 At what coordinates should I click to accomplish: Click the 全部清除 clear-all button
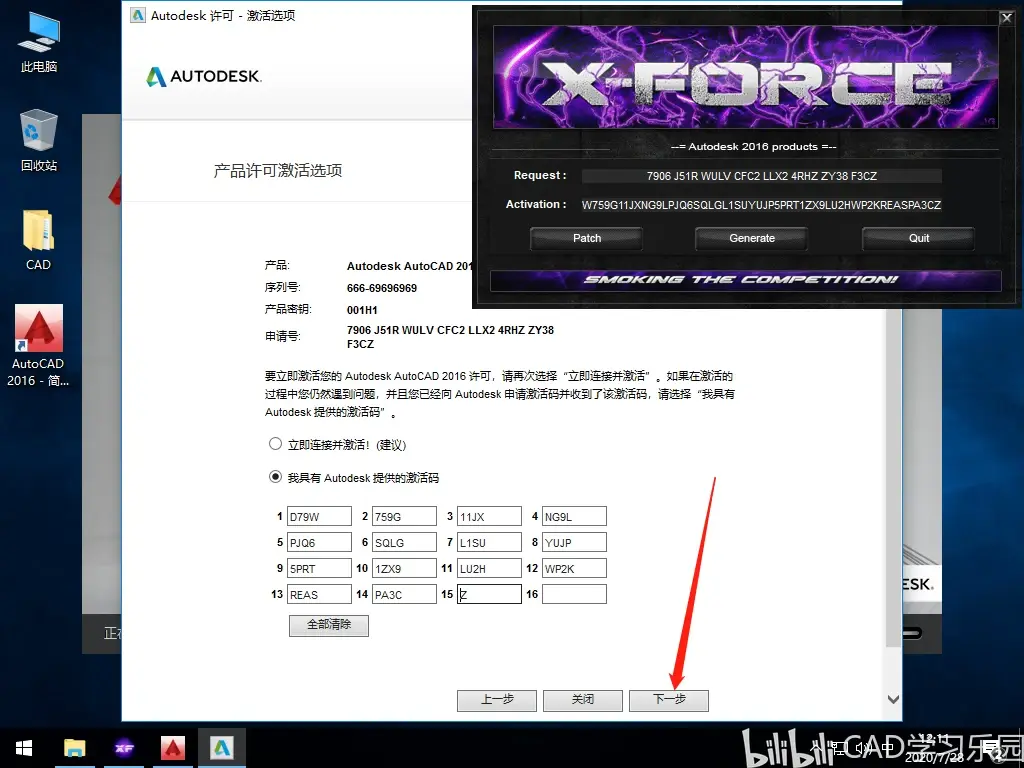pyautogui.click(x=329, y=625)
